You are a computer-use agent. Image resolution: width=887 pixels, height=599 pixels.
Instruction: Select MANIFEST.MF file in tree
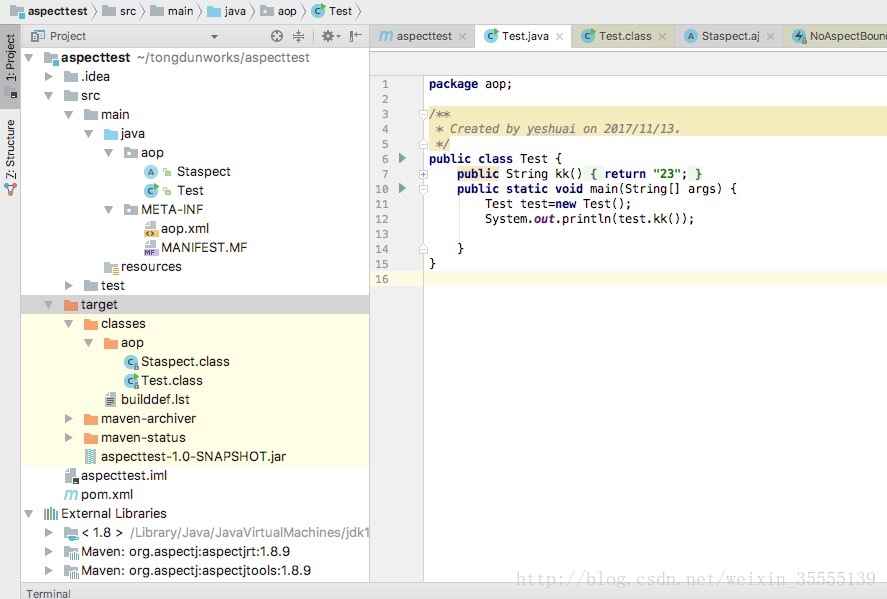tap(204, 248)
